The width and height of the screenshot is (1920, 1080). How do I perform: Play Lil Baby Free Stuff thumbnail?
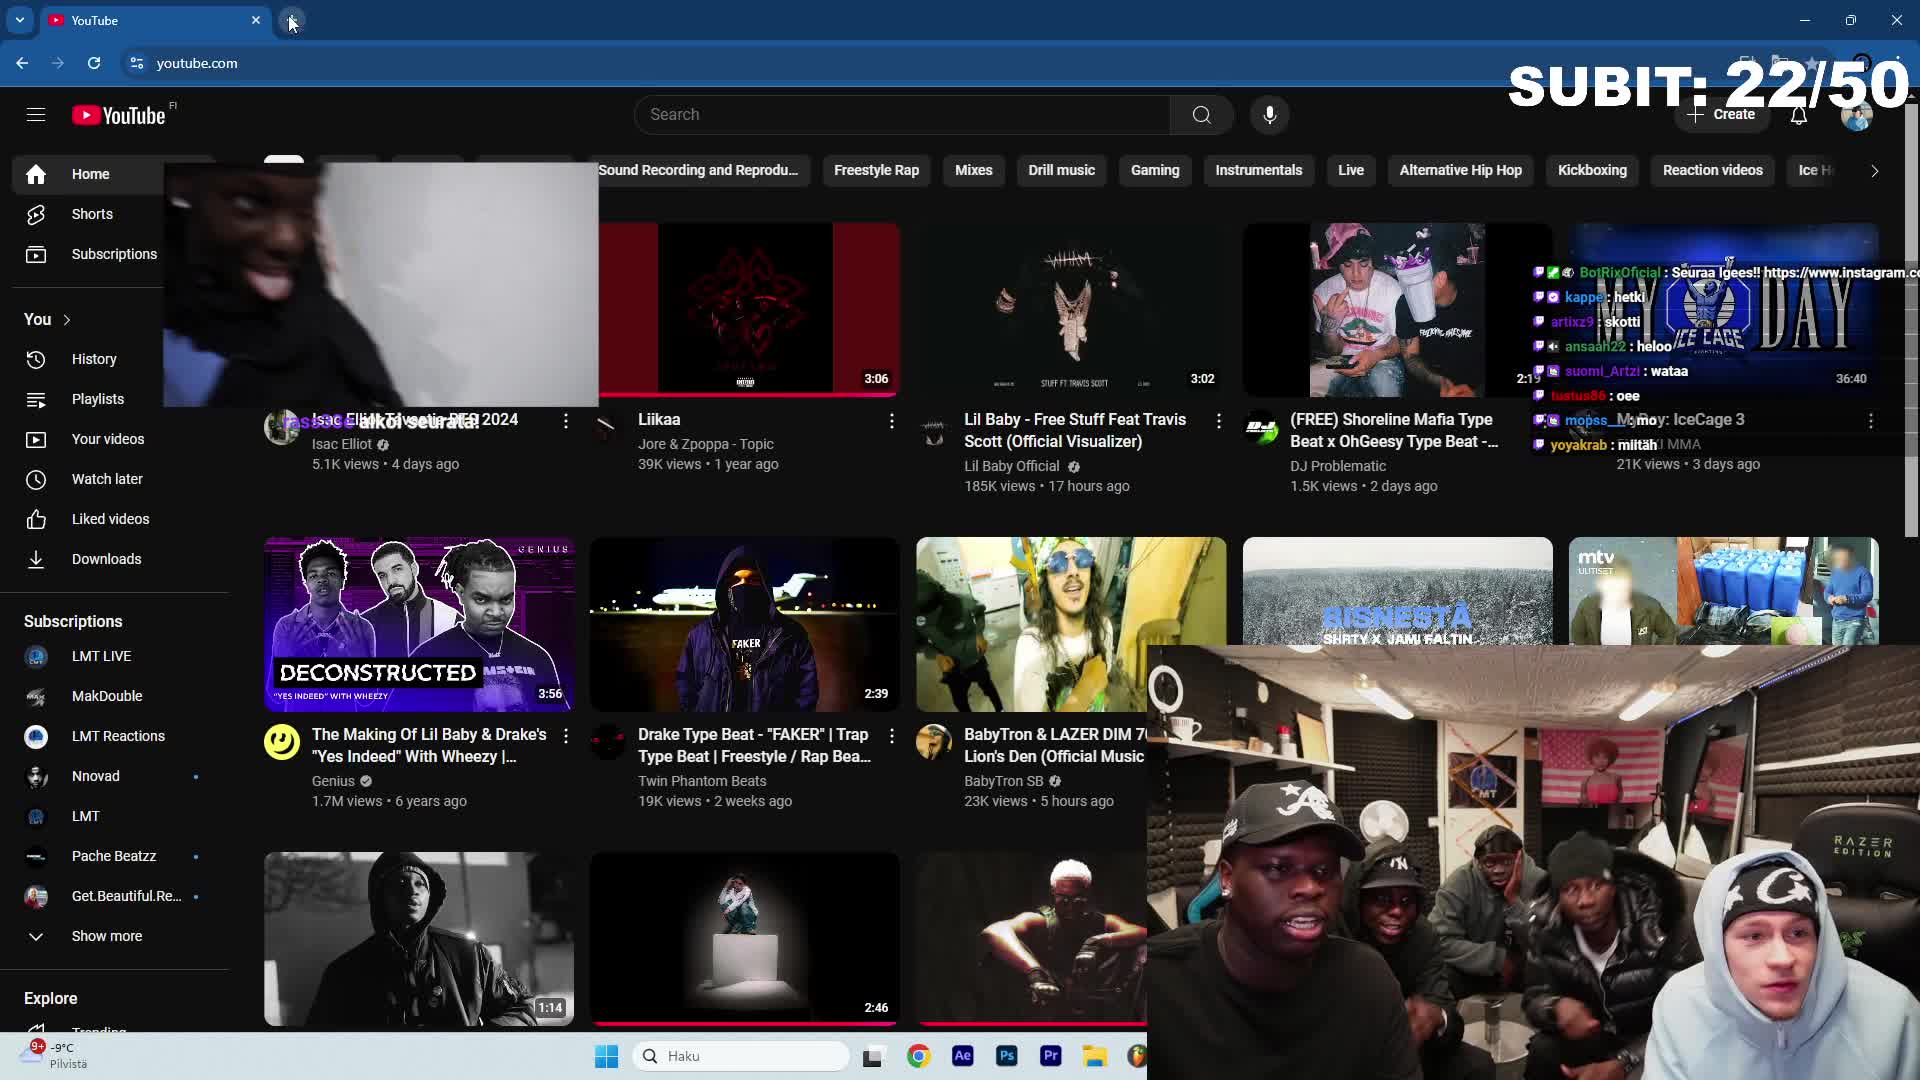click(x=1071, y=309)
